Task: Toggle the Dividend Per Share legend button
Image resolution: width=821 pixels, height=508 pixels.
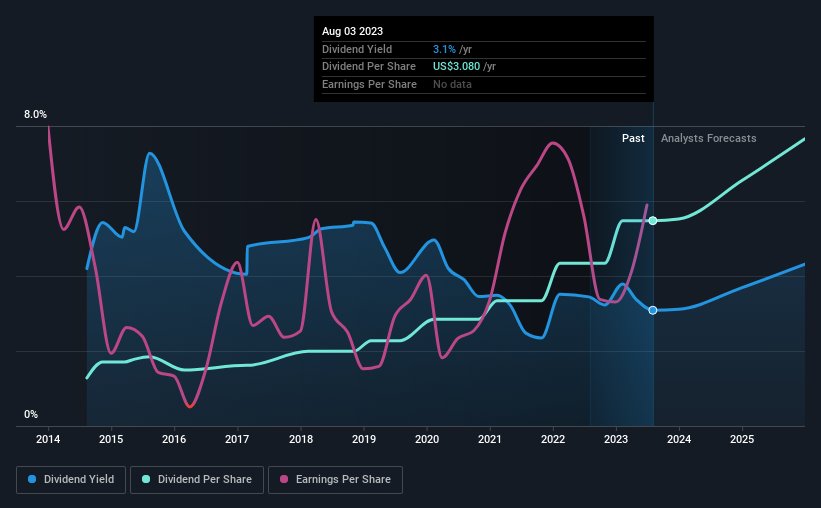Action: click(x=197, y=480)
